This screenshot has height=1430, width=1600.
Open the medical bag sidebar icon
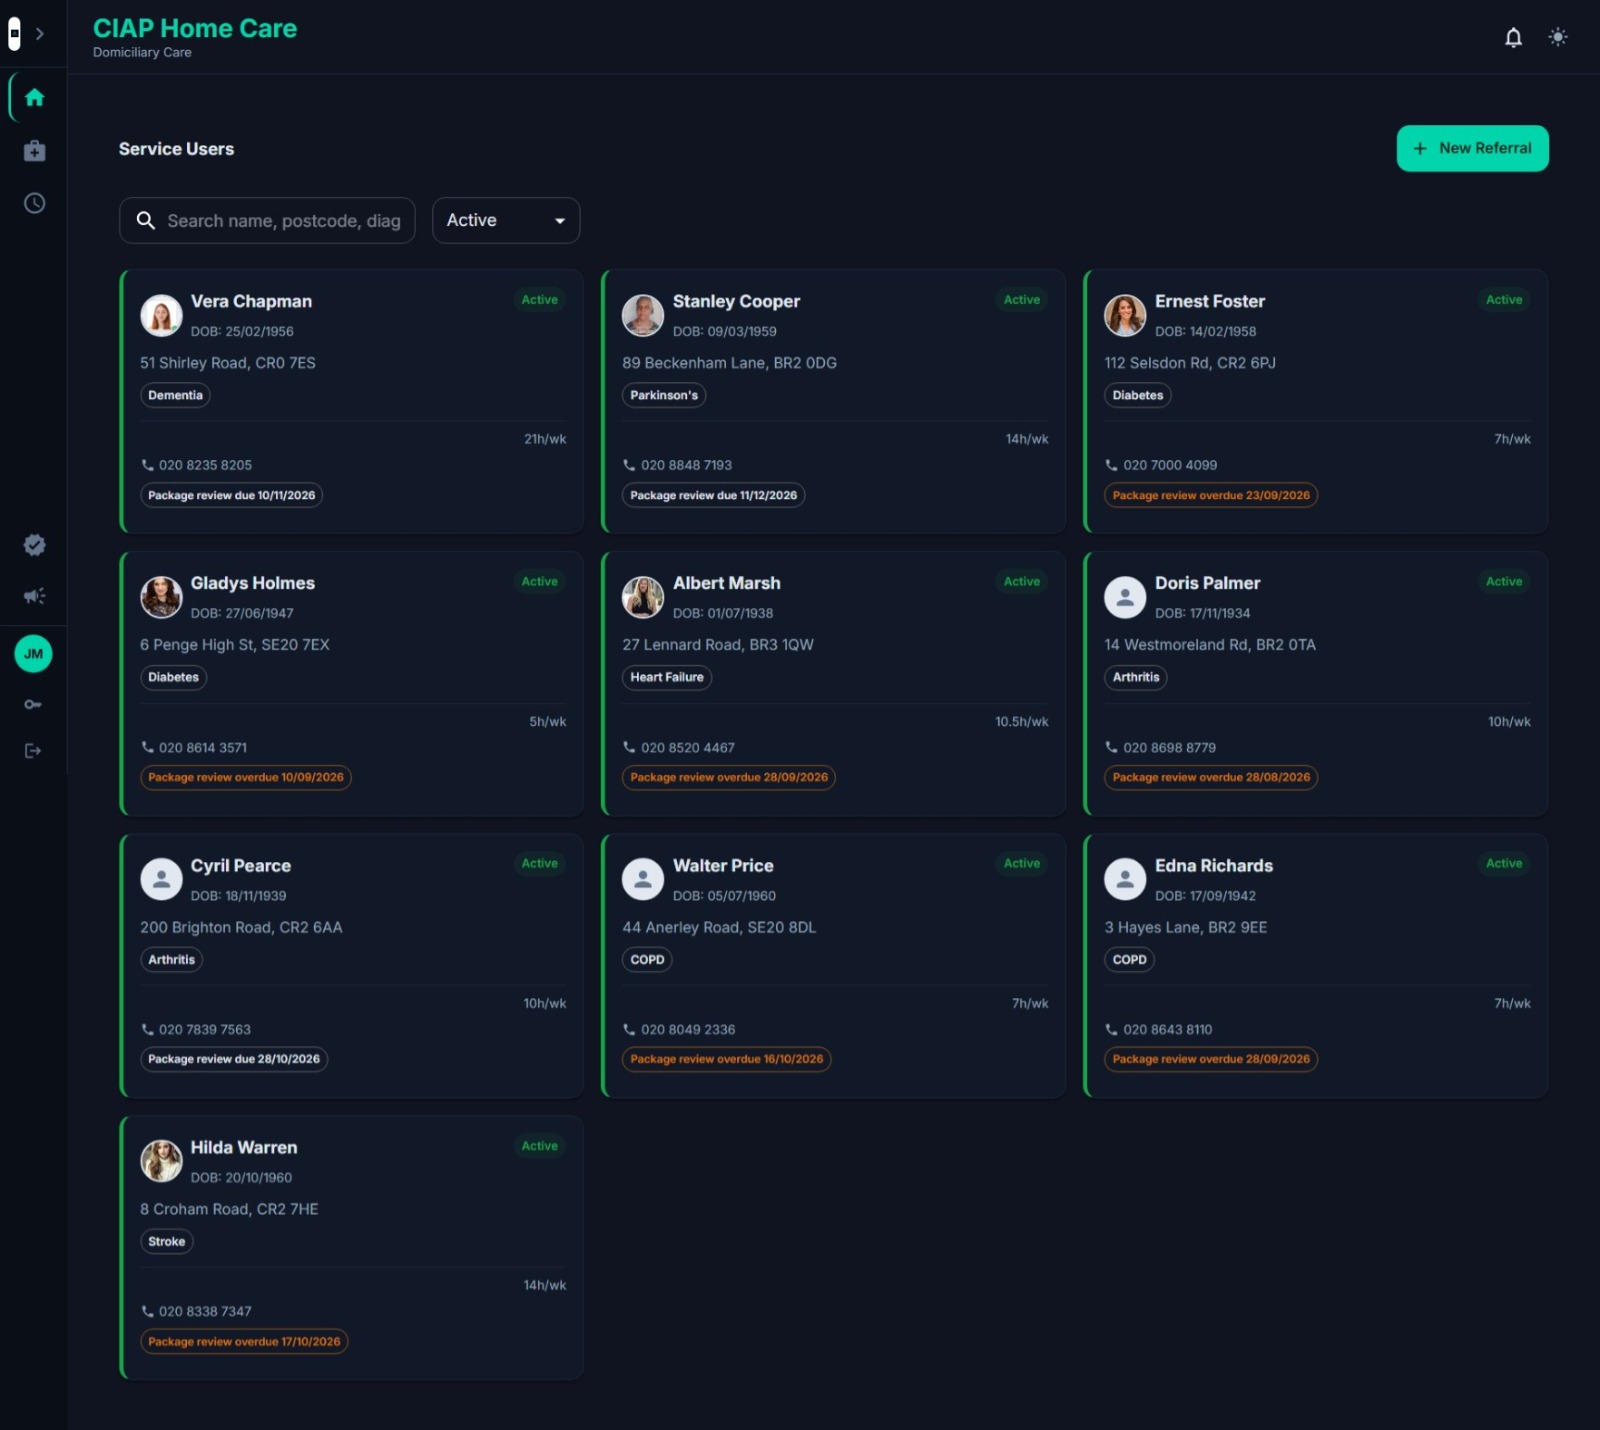coord(34,150)
